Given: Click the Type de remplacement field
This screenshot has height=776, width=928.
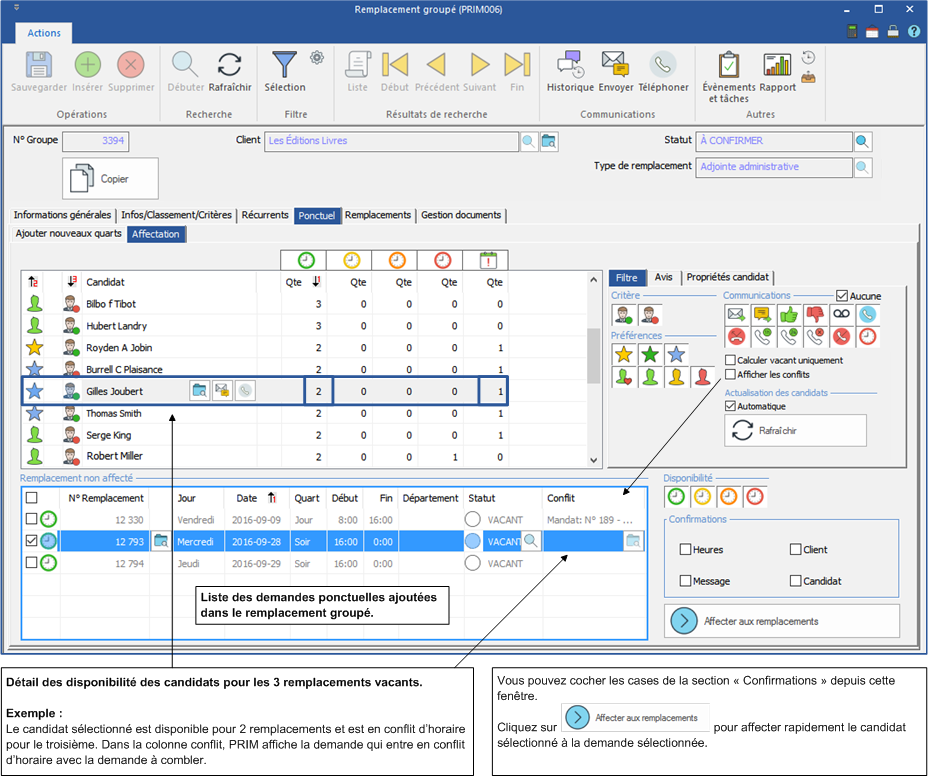Looking at the screenshot, I should 774,167.
